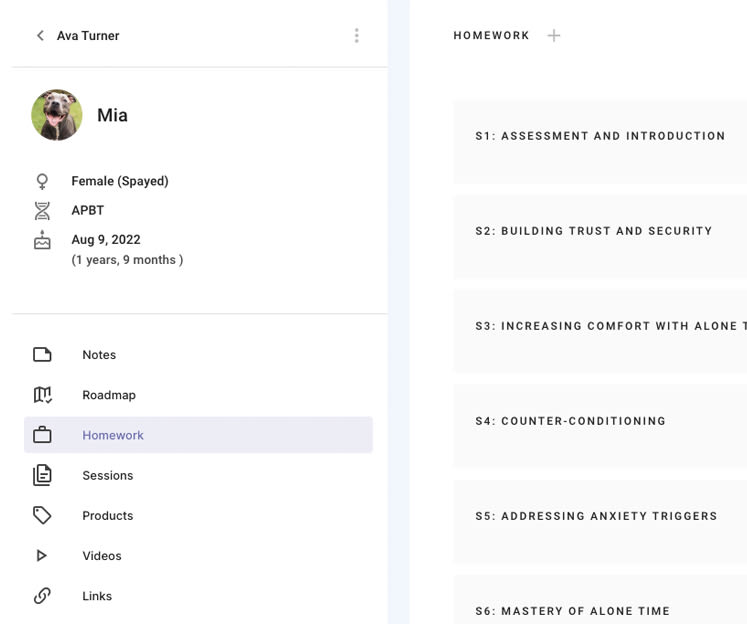Viewport: 747px width, 624px height.
Task: Select the Homework menu item
Action: (x=198, y=435)
